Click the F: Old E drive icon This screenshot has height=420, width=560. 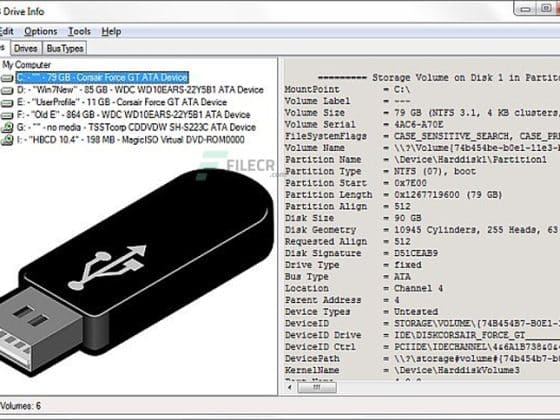7,115
